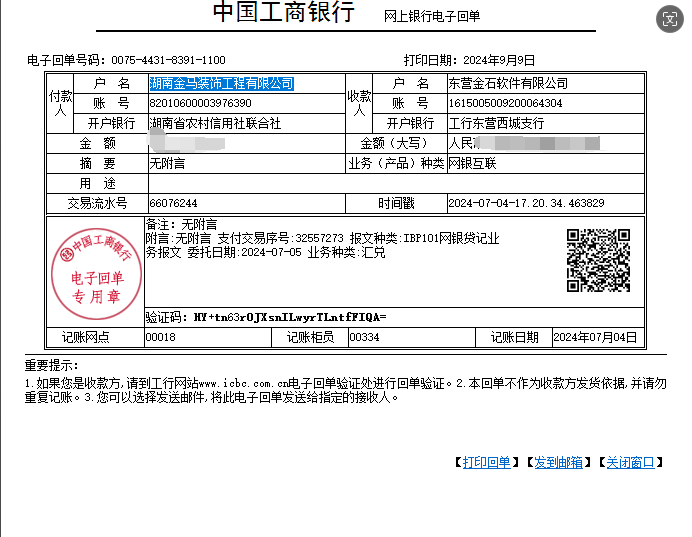Click payer account number 82010600003976390
The height and width of the screenshot is (537, 692).
click(x=200, y=103)
